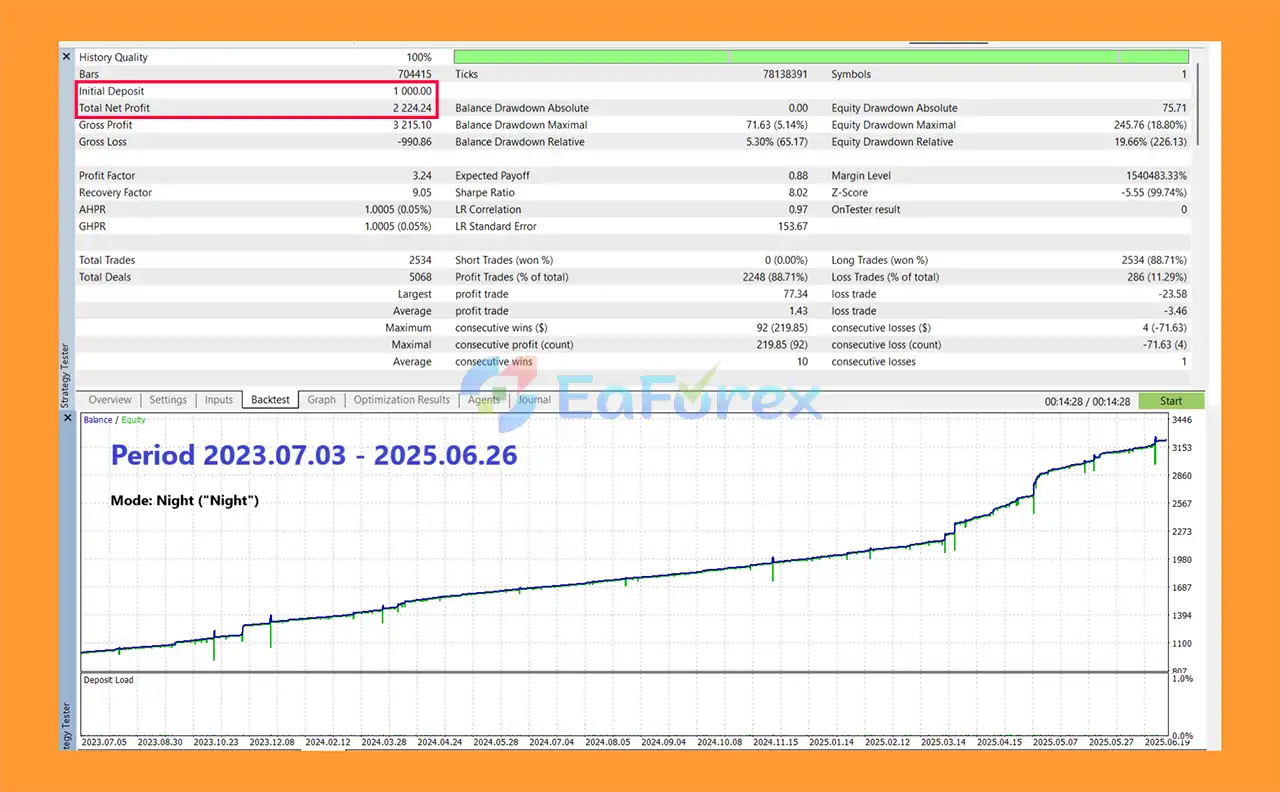Click the Total Trades value 2534
This screenshot has width=1280, height=792.
(x=420, y=260)
